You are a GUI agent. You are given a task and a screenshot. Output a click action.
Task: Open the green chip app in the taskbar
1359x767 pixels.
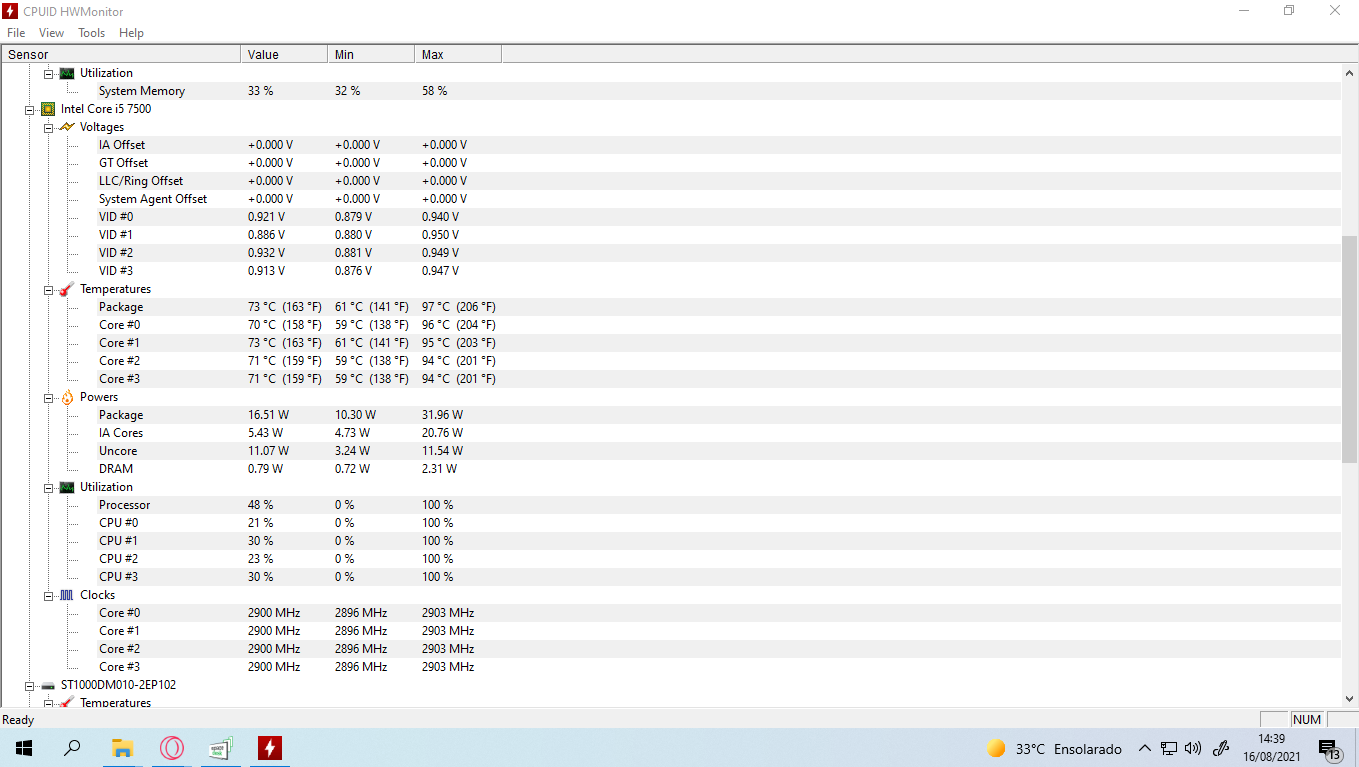(220, 748)
